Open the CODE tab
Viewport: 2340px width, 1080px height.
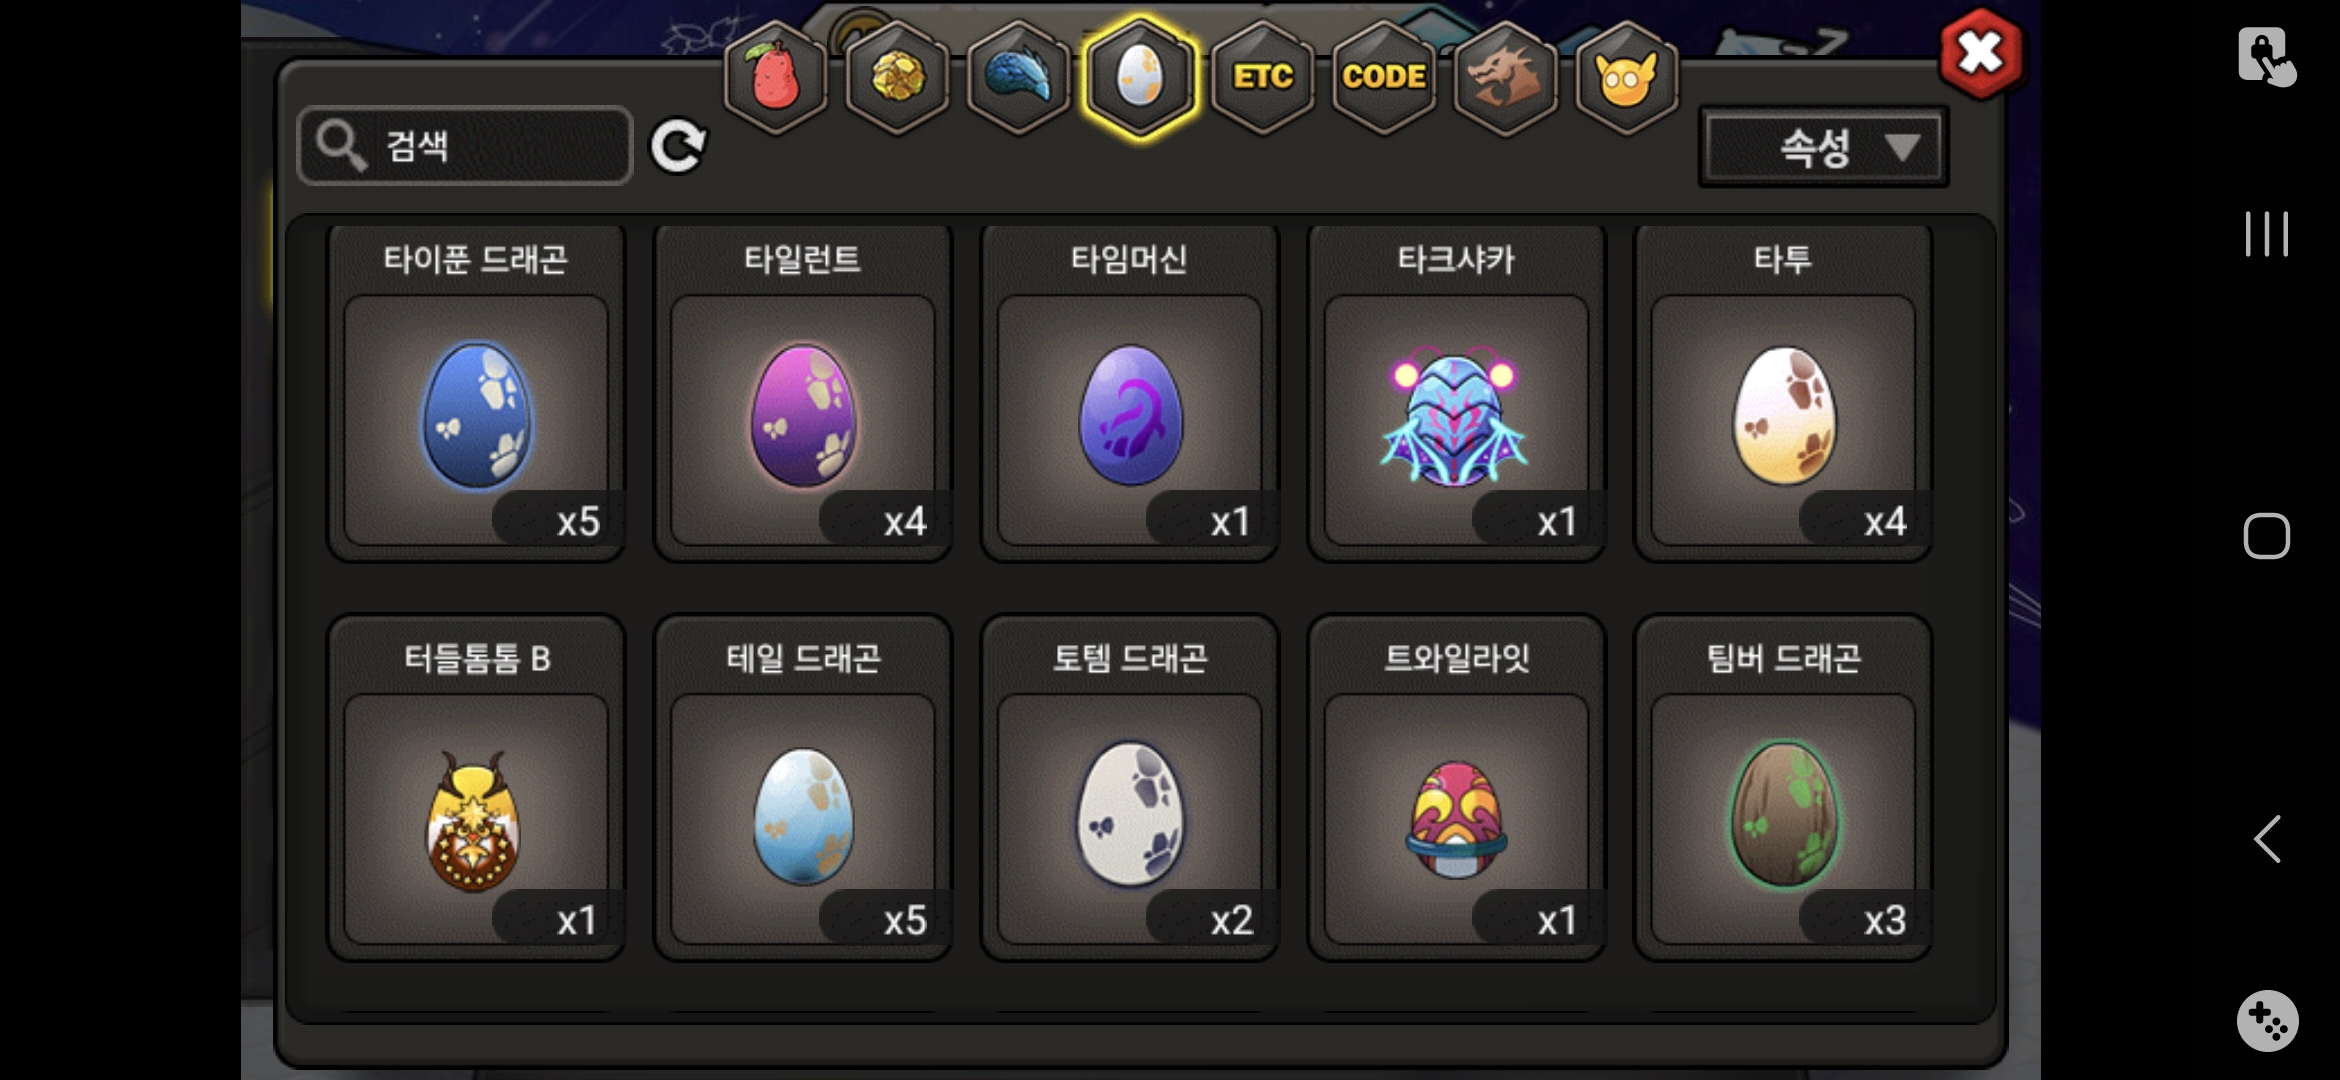click(1384, 76)
